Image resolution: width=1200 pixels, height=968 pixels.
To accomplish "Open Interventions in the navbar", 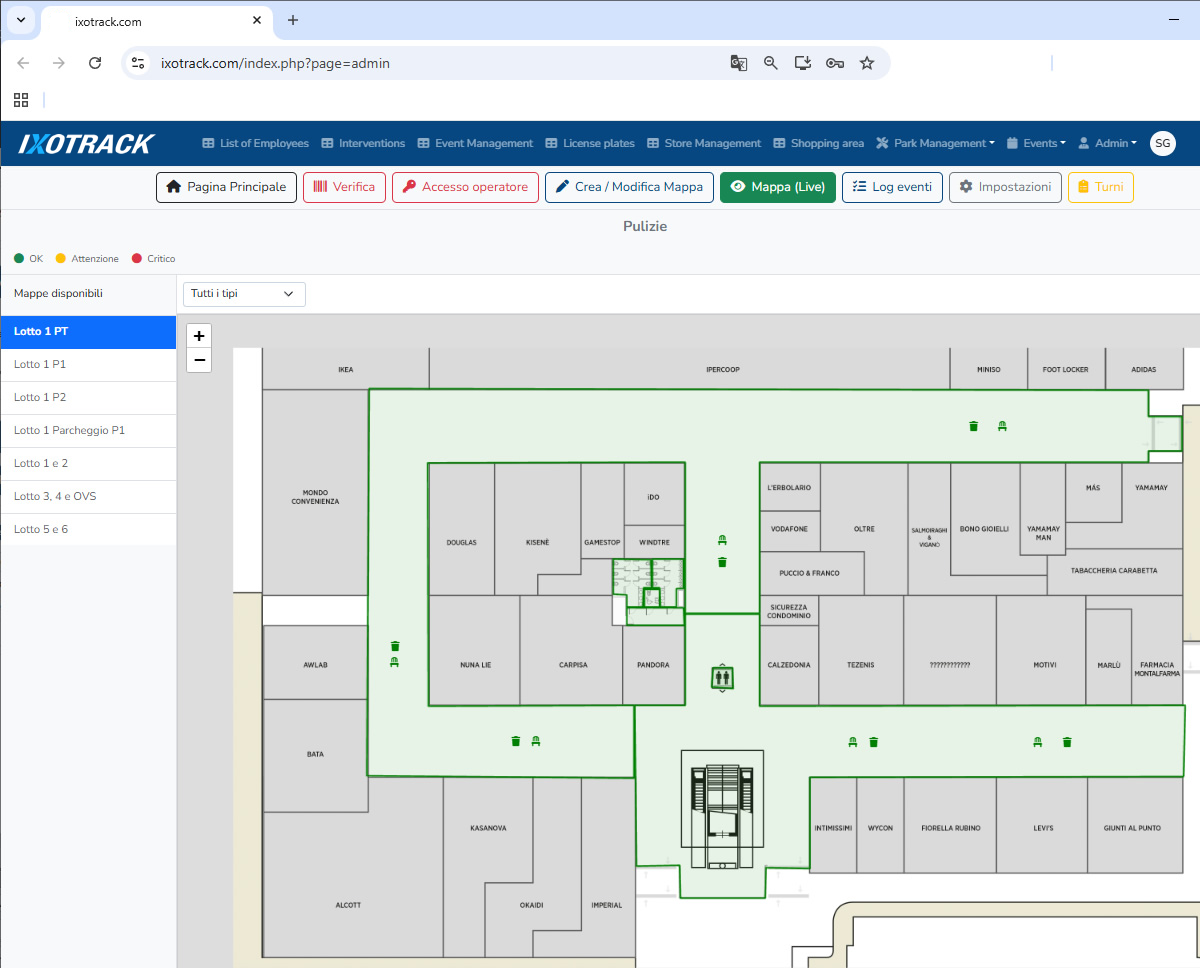I will 363,143.
